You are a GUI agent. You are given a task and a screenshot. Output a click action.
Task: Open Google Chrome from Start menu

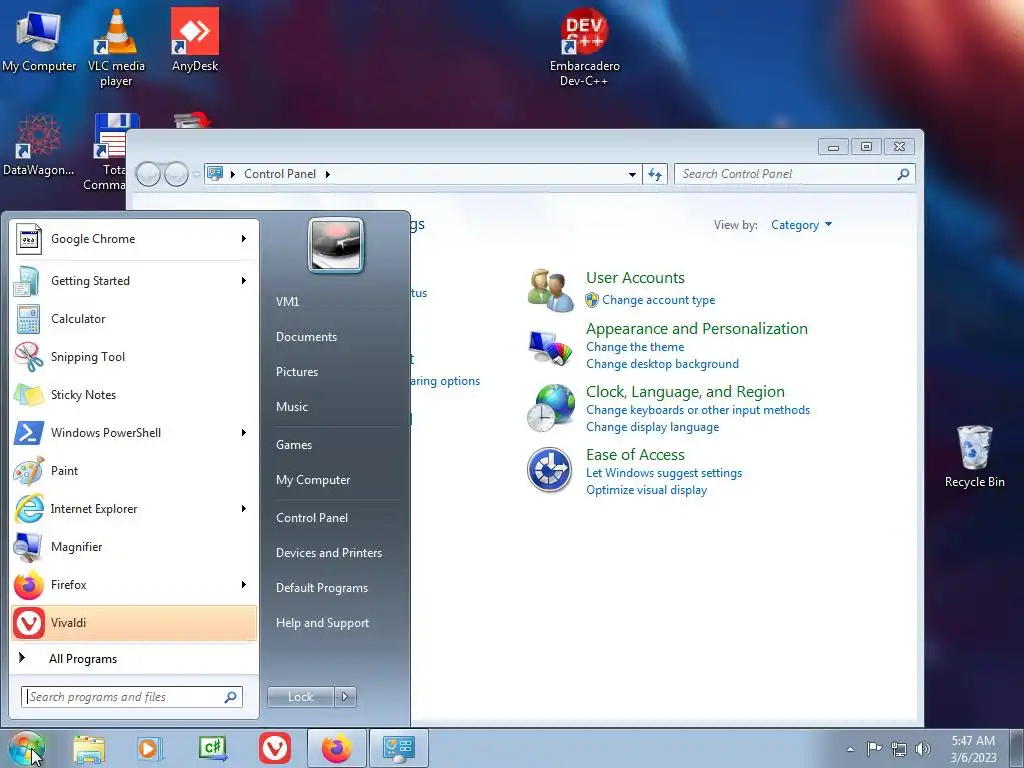click(134, 239)
